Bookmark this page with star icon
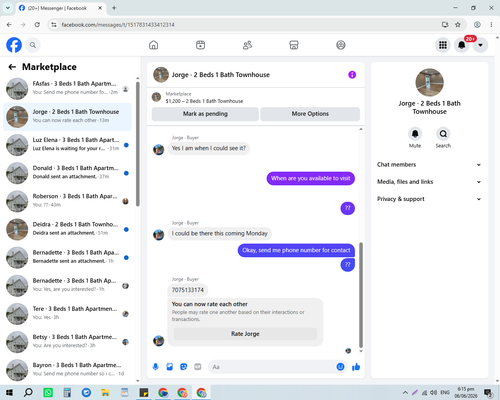500x400 pixels. pos(458,25)
